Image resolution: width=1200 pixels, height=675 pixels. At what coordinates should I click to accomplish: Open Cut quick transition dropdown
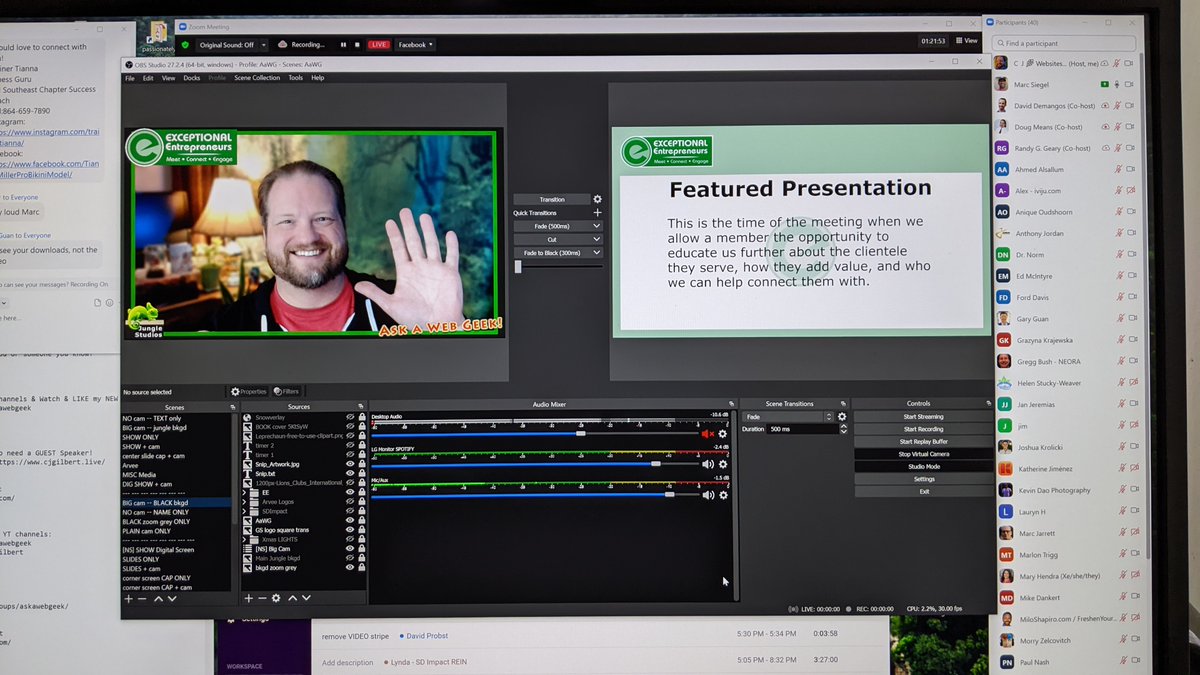[597, 239]
